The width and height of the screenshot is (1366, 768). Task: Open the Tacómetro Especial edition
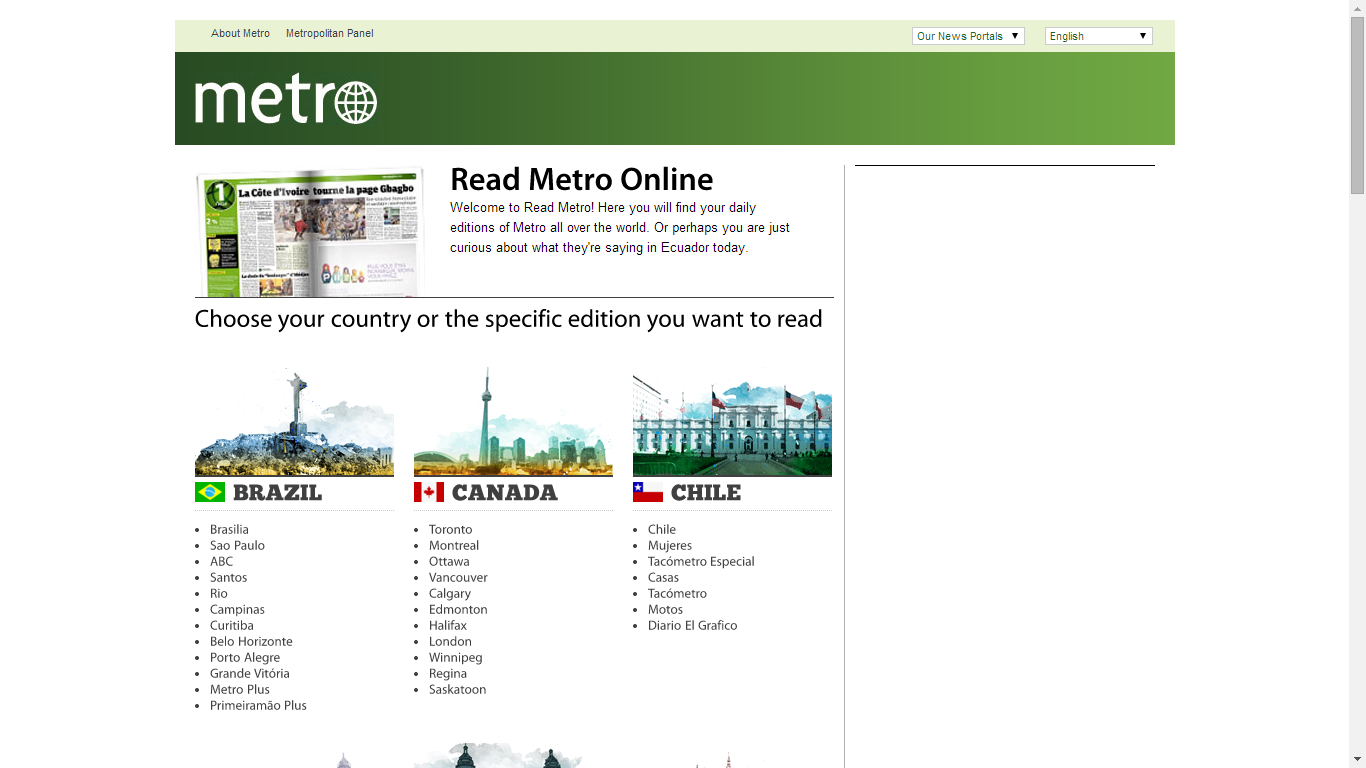[701, 562]
